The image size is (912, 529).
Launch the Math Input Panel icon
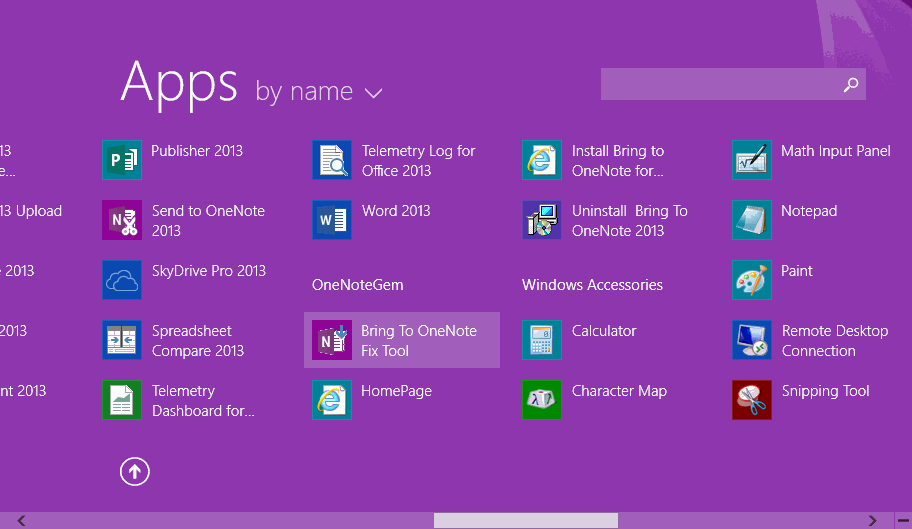click(x=751, y=160)
